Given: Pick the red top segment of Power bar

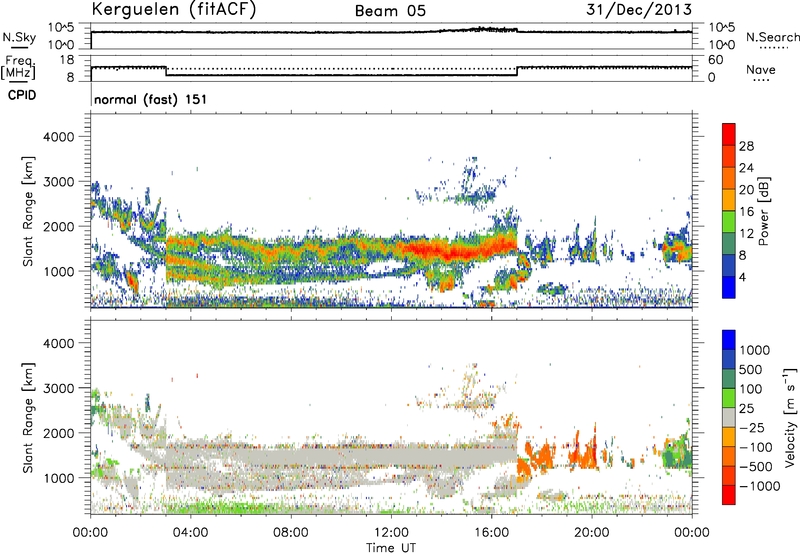Looking at the screenshot, I should [729, 135].
